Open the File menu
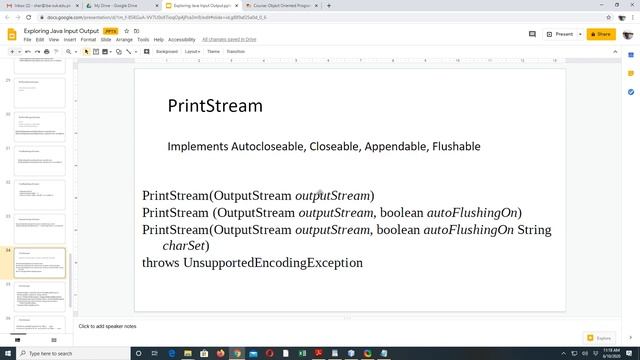This screenshot has height=360, width=640. [x=27, y=40]
